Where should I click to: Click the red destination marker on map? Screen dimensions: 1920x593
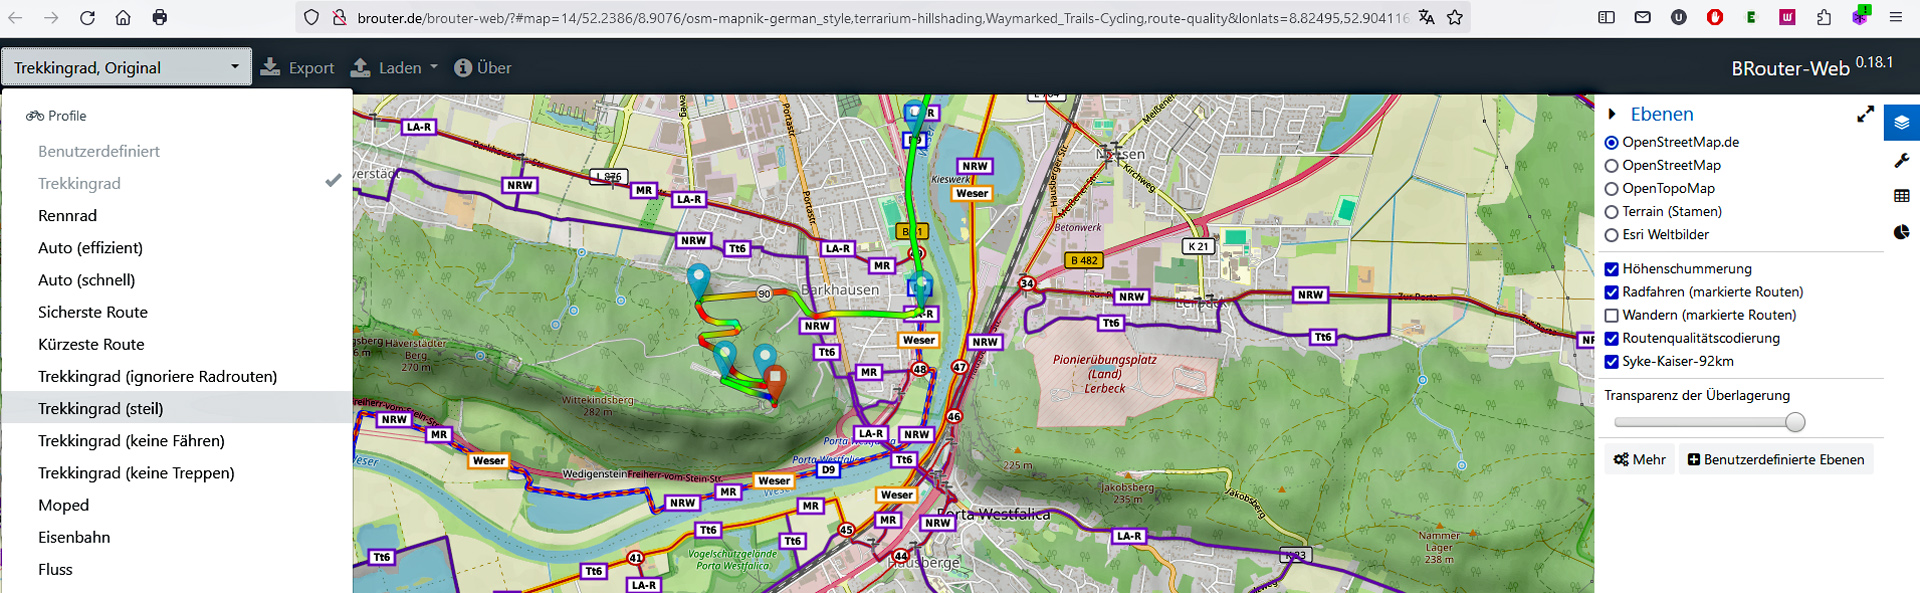pos(775,383)
